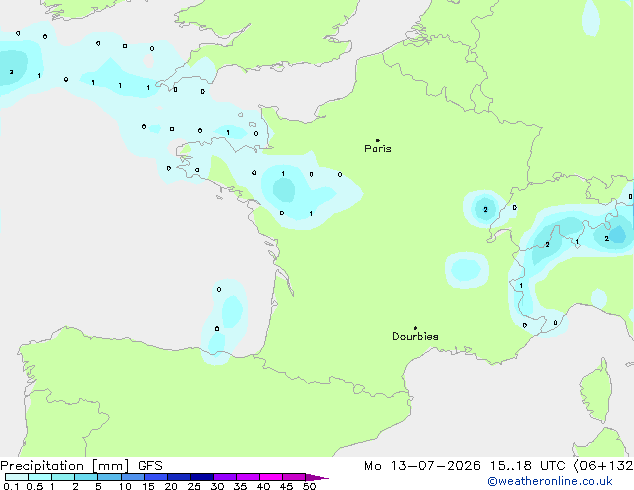Pick the legend swatch for 20–25 mm
The height and width of the screenshot is (490, 634).
click(179, 477)
